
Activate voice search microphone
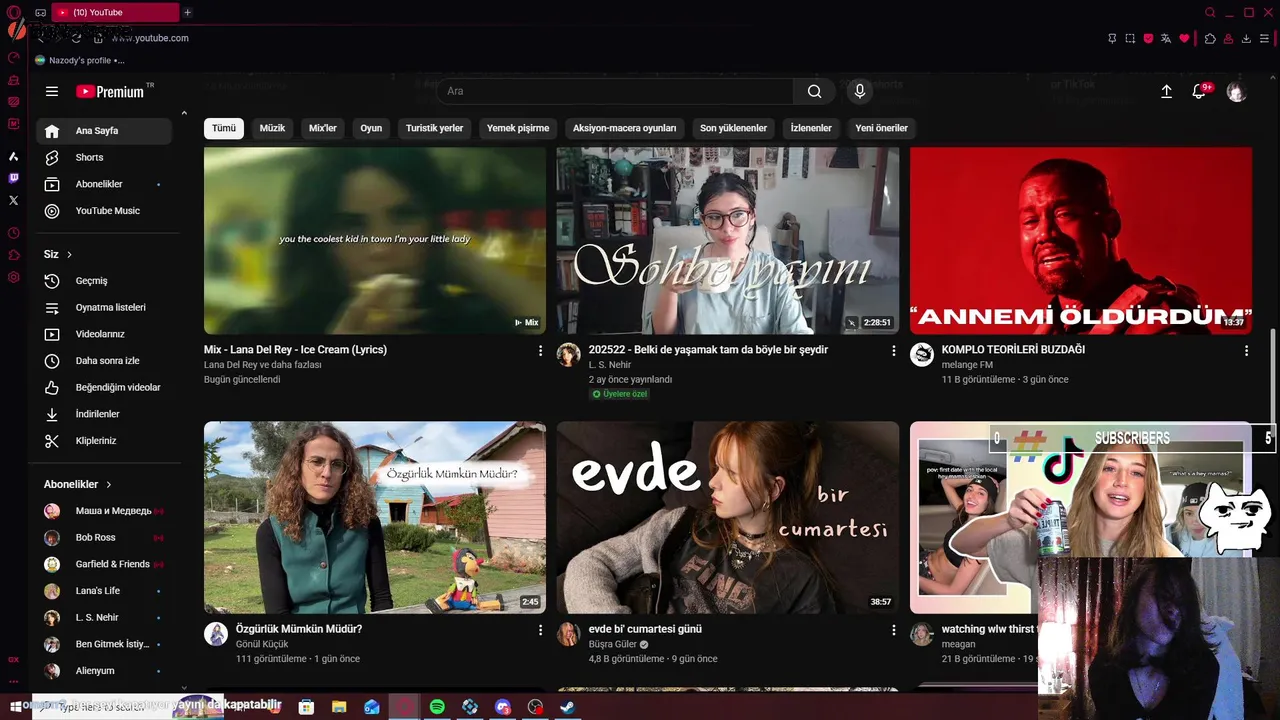pyautogui.click(x=859, y=91)
